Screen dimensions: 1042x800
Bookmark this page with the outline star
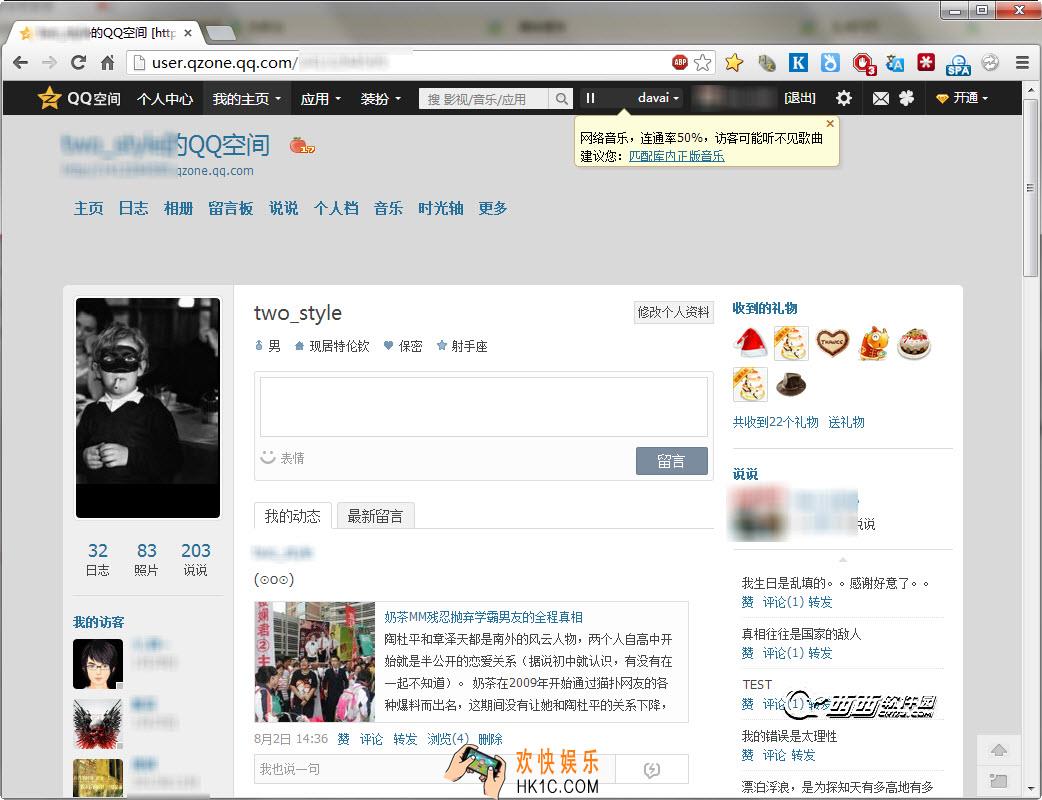[702, 62]
